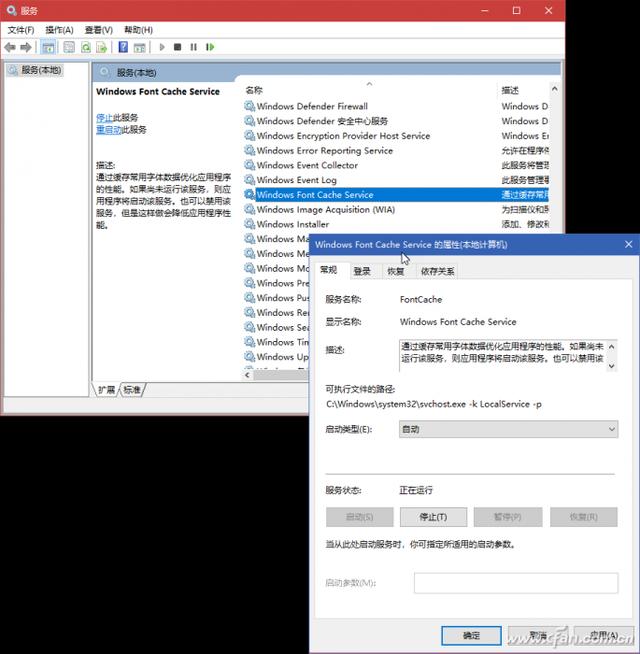Select Windows Encryption Provider Host Service row
This screenshot has width=640, height=654.
(396, 136)
